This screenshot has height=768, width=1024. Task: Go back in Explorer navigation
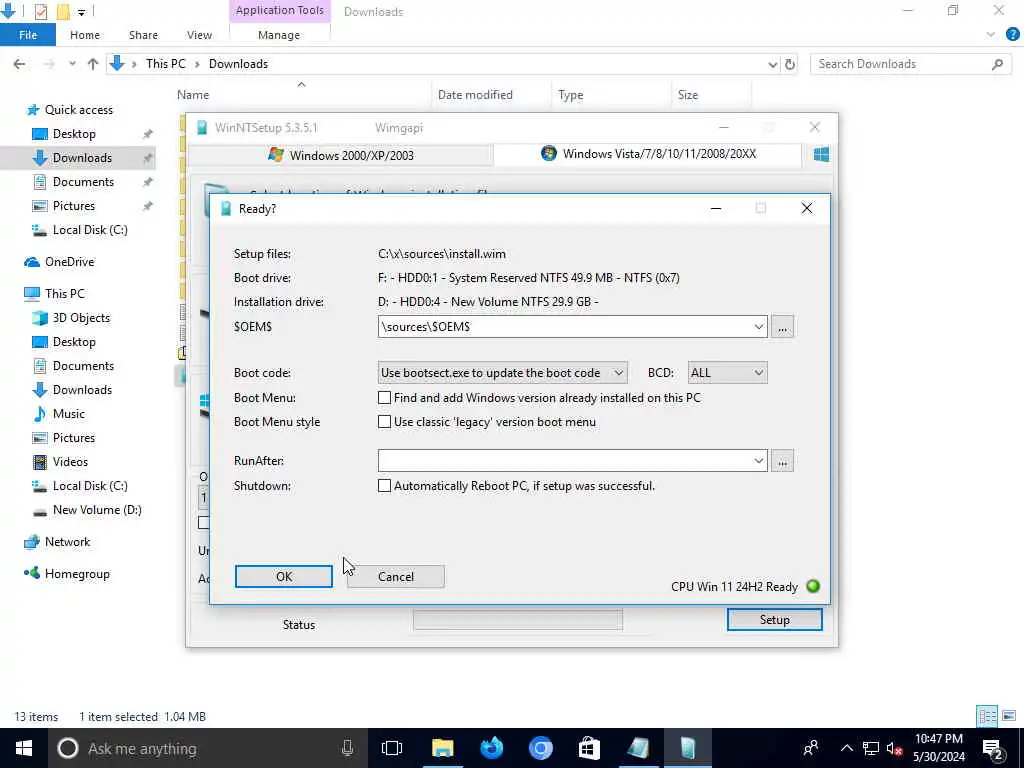pos(20,64)
